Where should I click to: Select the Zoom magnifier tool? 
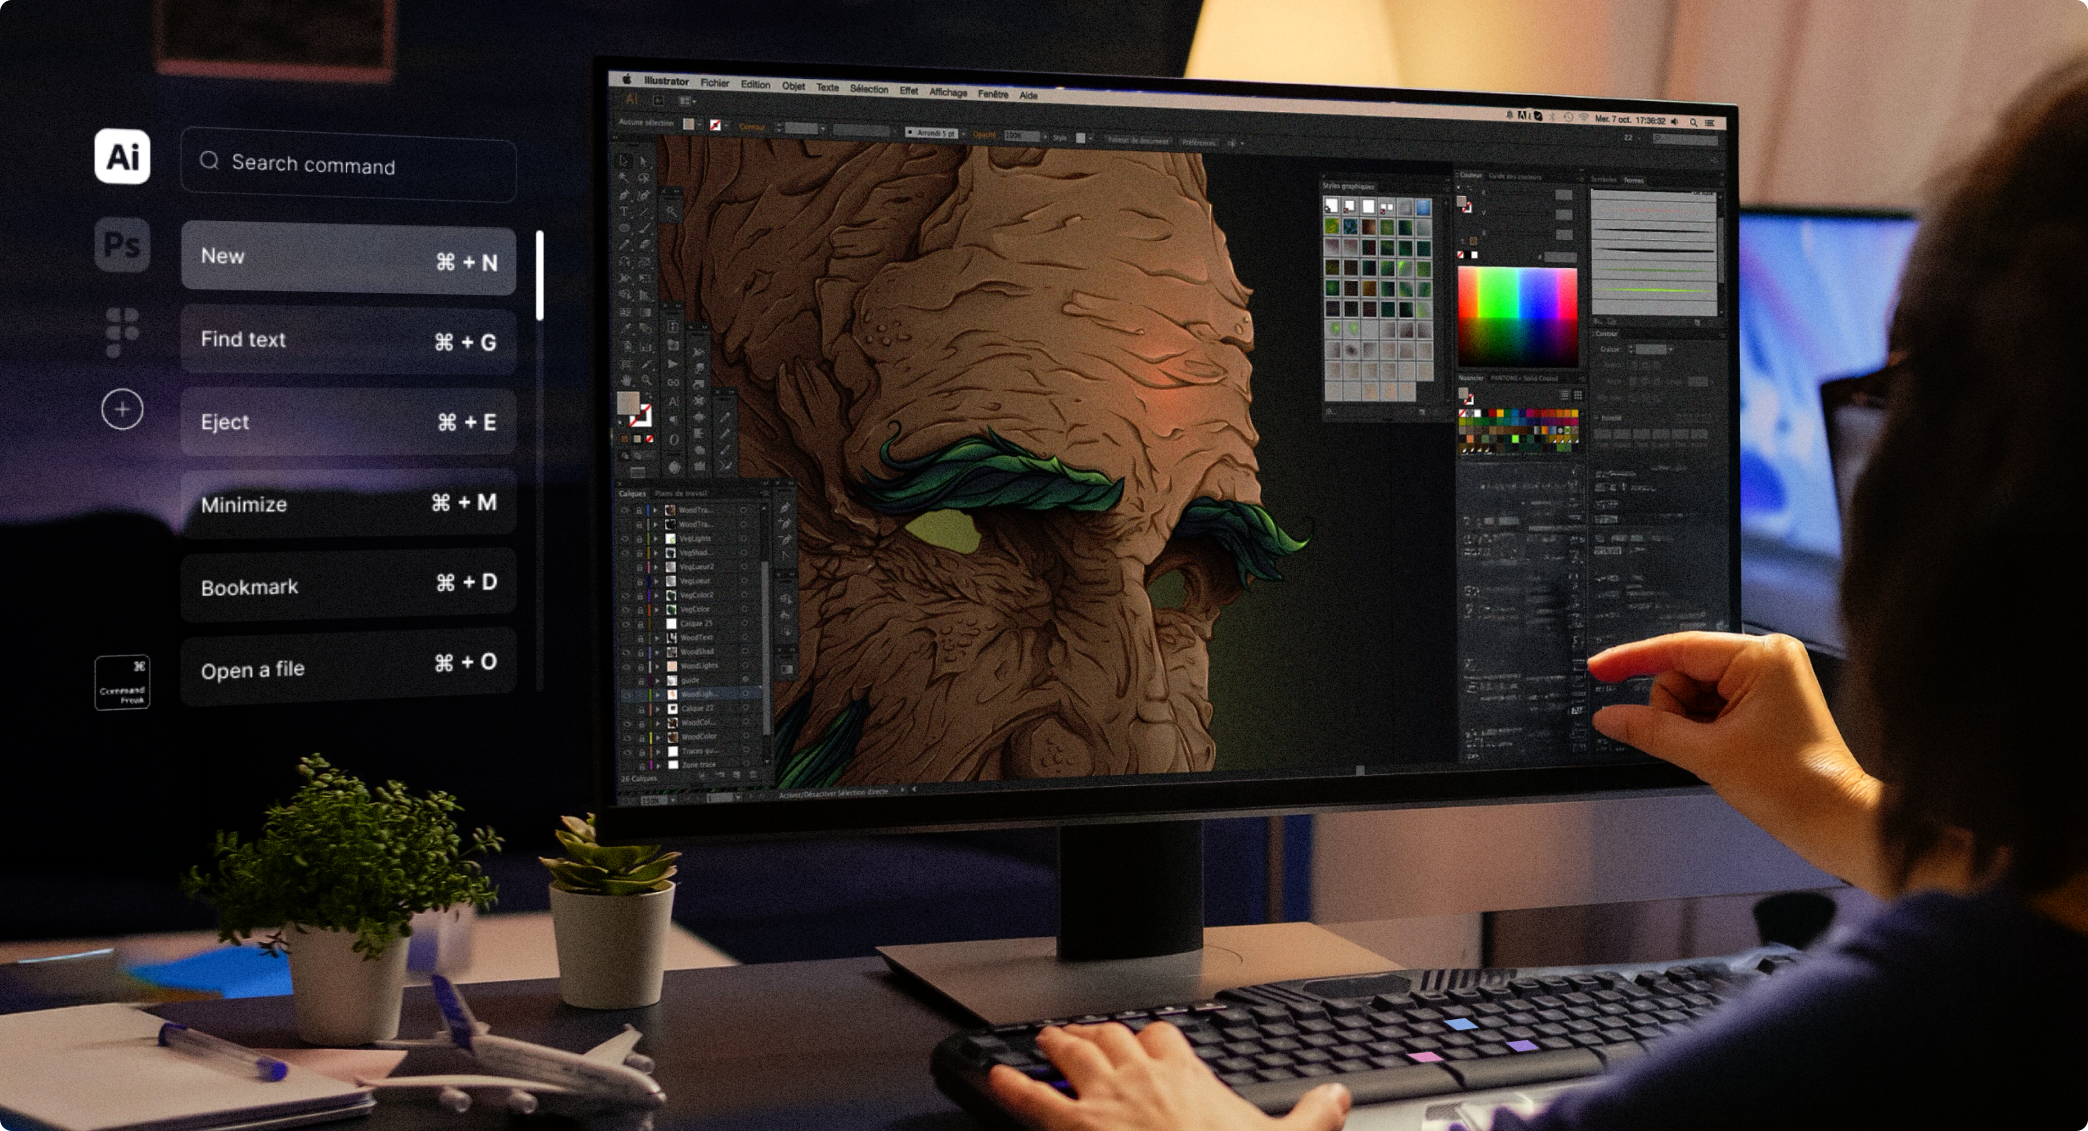tap(646, 381)
